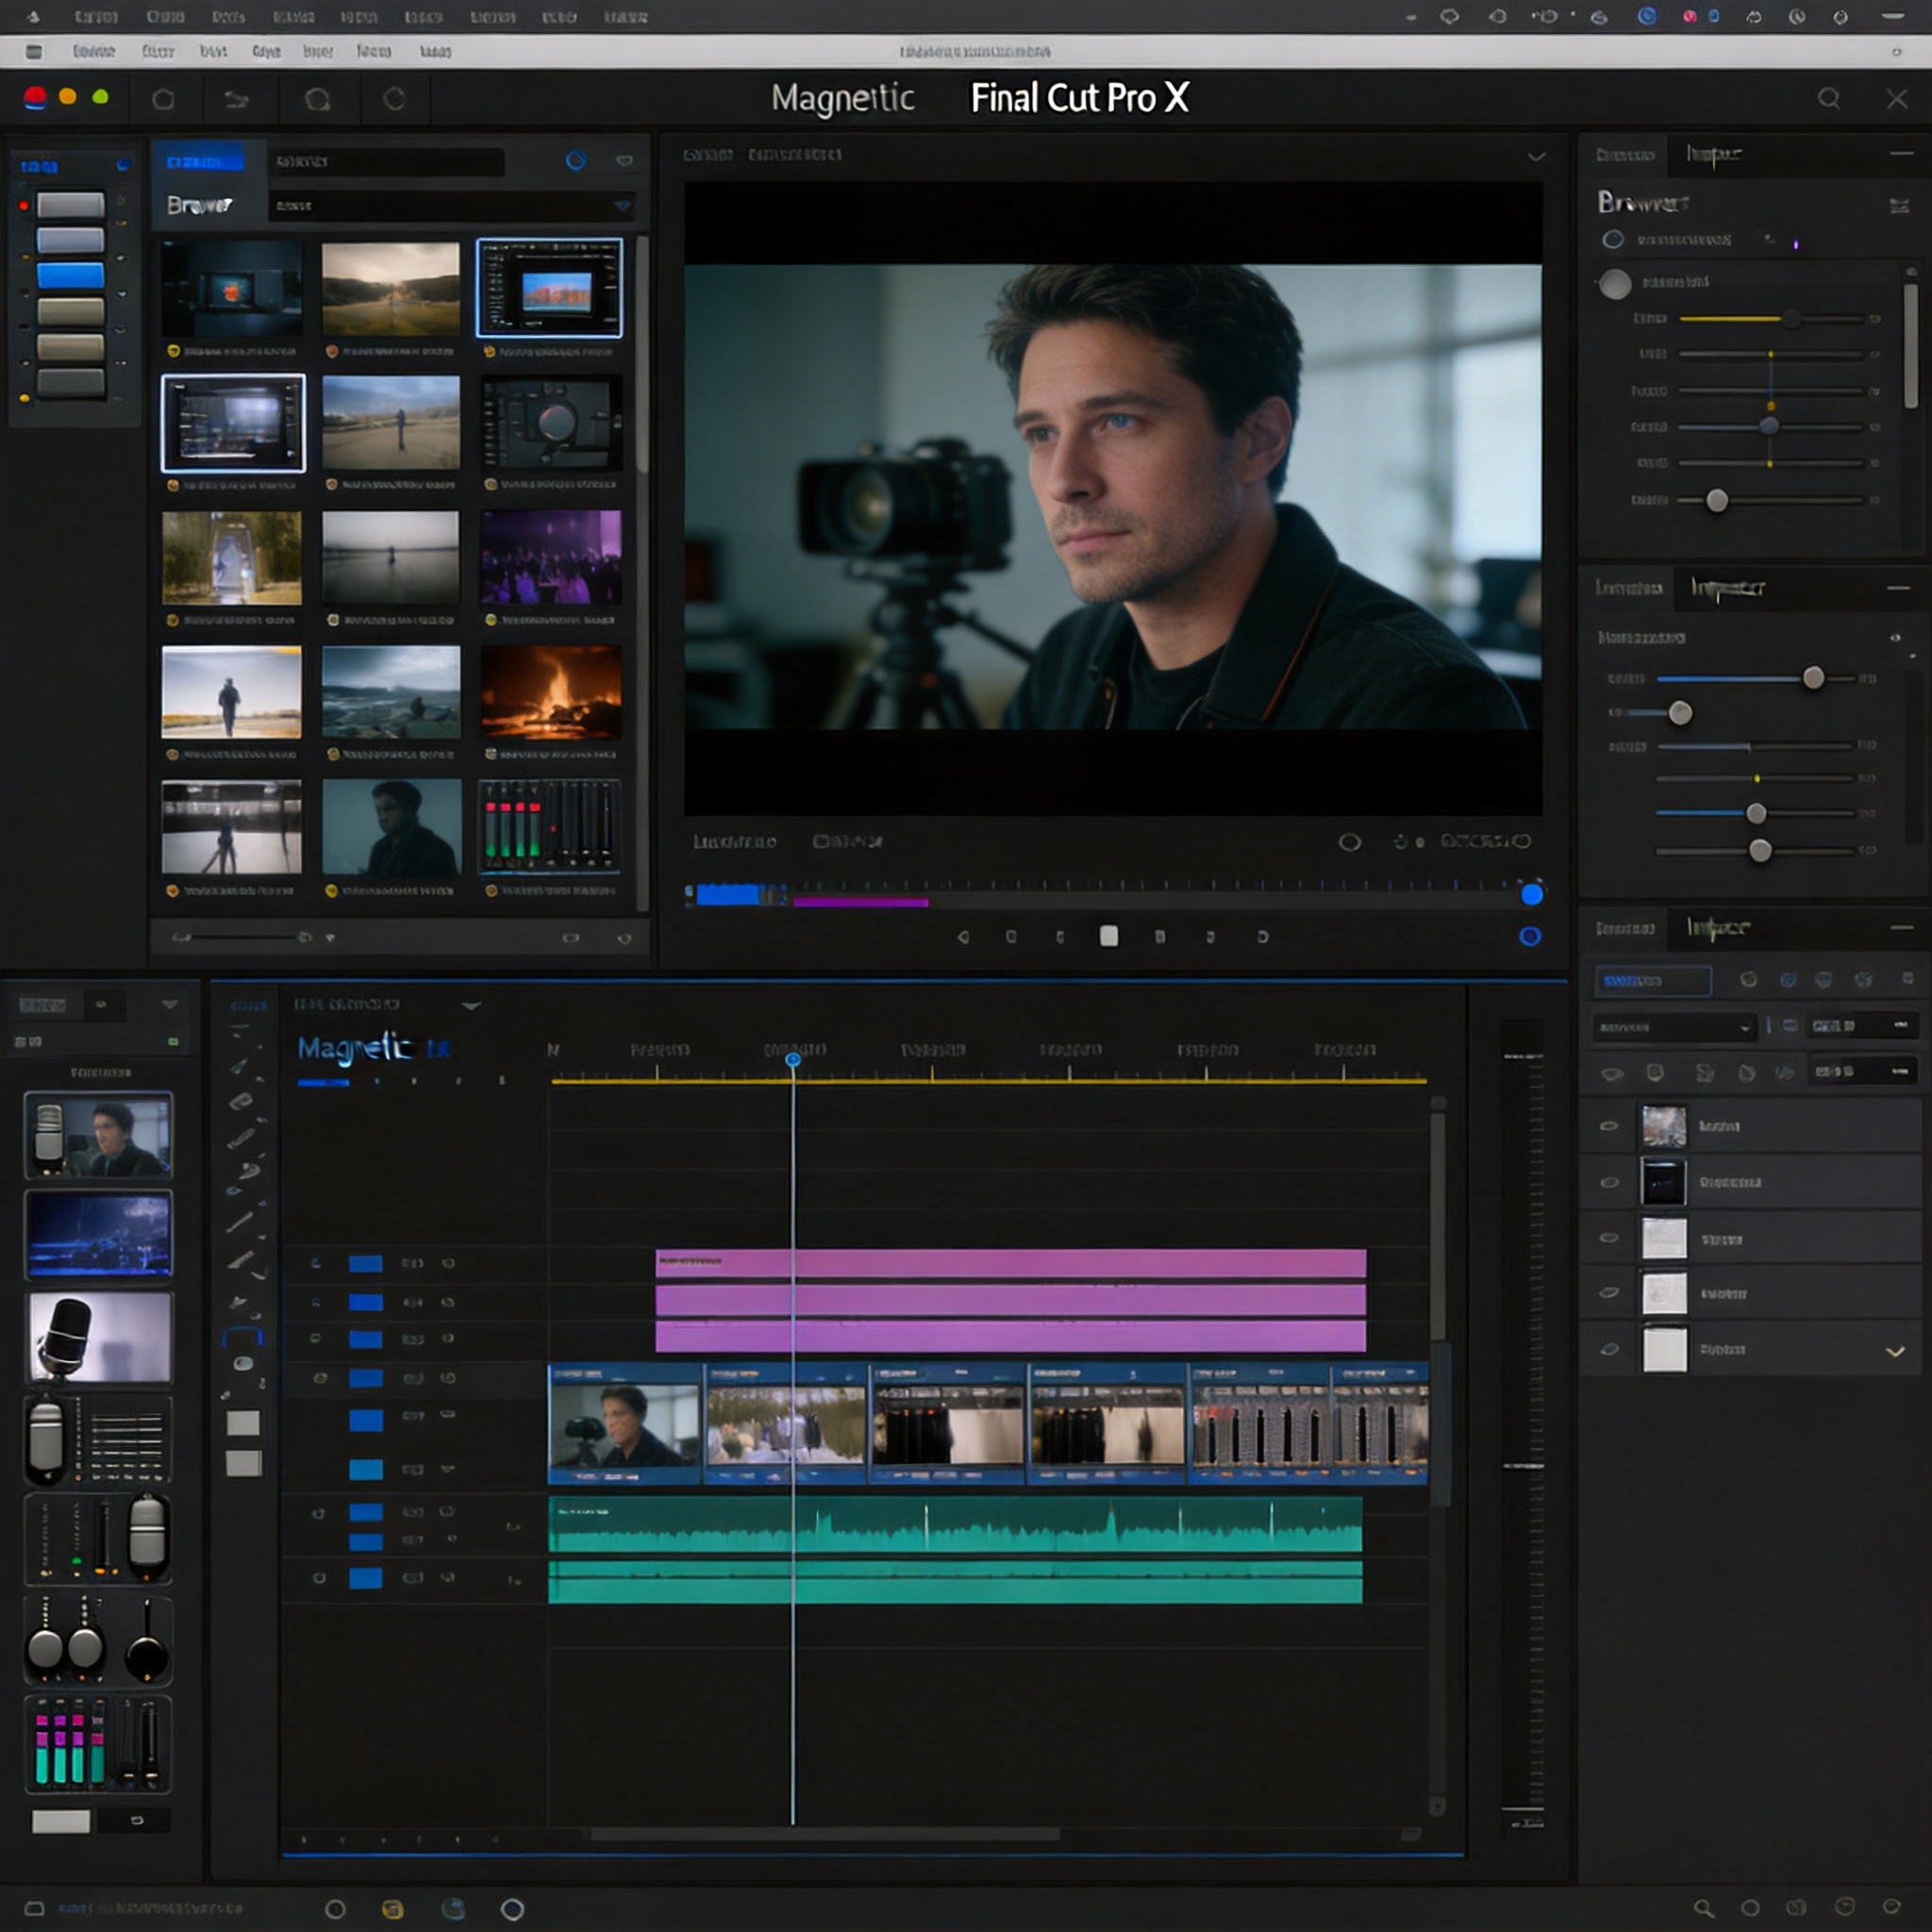Click the blue ring button right of the transport controls
Image resolution: width=1932 pixels, height=1932 pixels.
(1529, 936)
